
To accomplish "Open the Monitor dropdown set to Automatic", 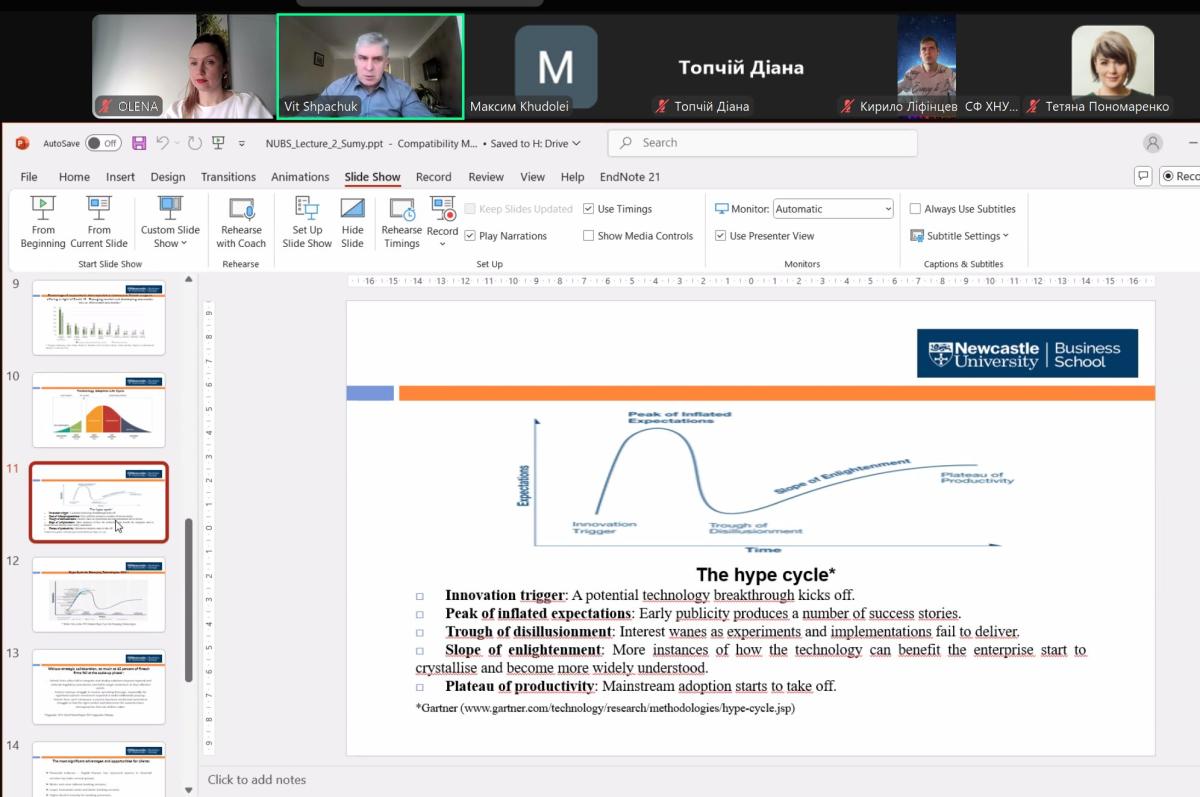I will 833,209.
